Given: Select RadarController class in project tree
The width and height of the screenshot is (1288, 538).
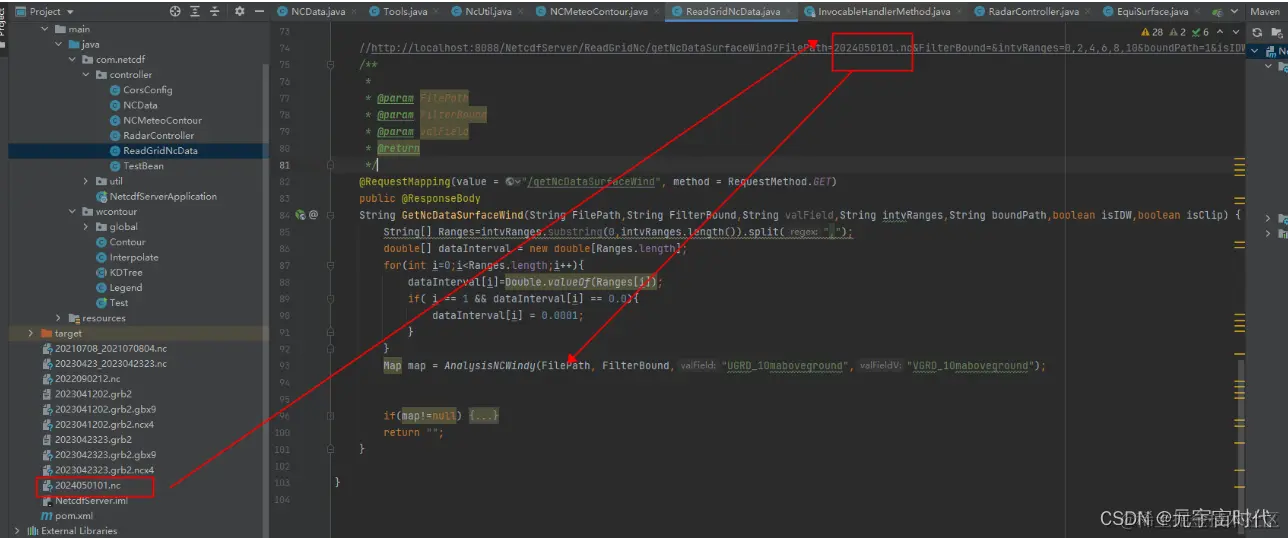Looking at the screenshot, I should [x=151, y=135].
